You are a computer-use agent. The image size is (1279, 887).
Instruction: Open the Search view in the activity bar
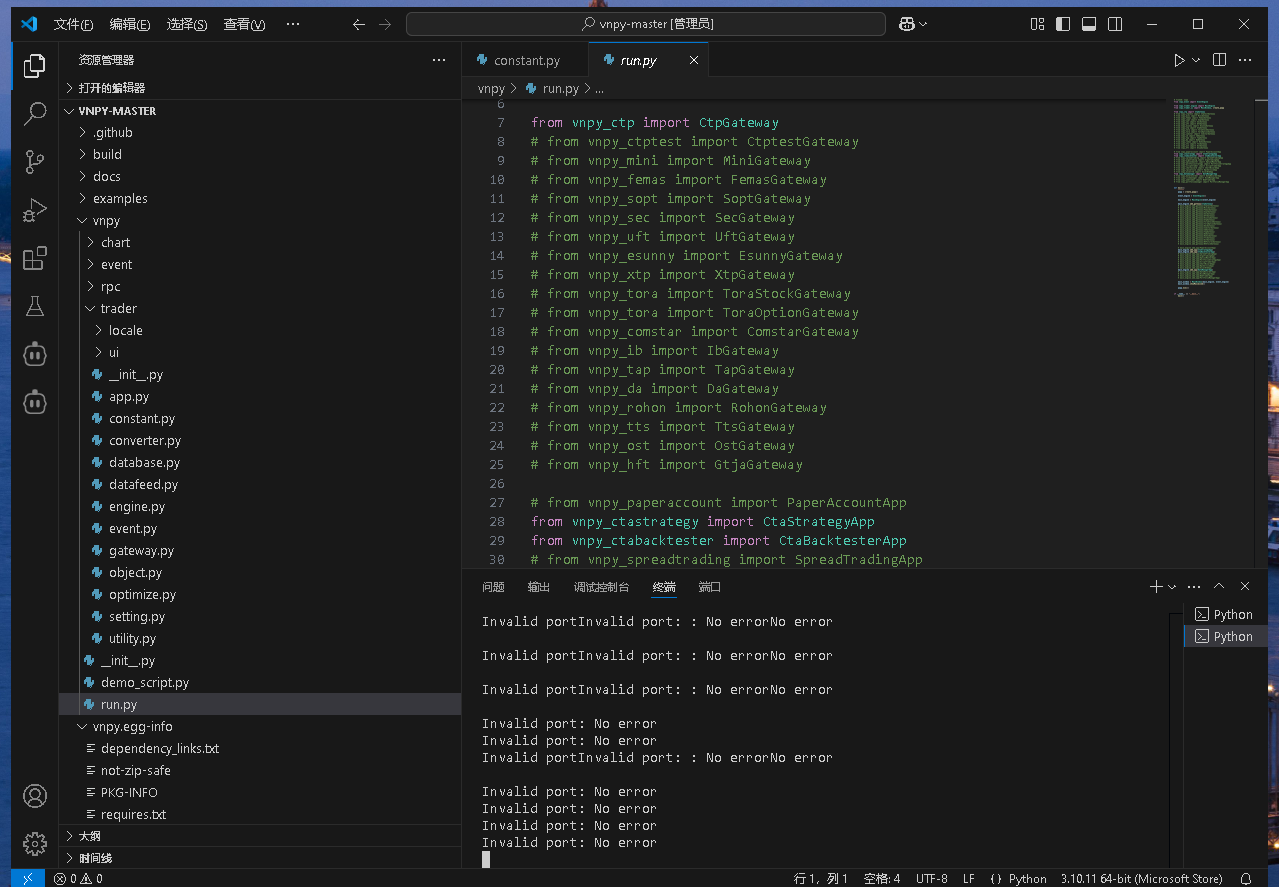click(x=35, y=113)
